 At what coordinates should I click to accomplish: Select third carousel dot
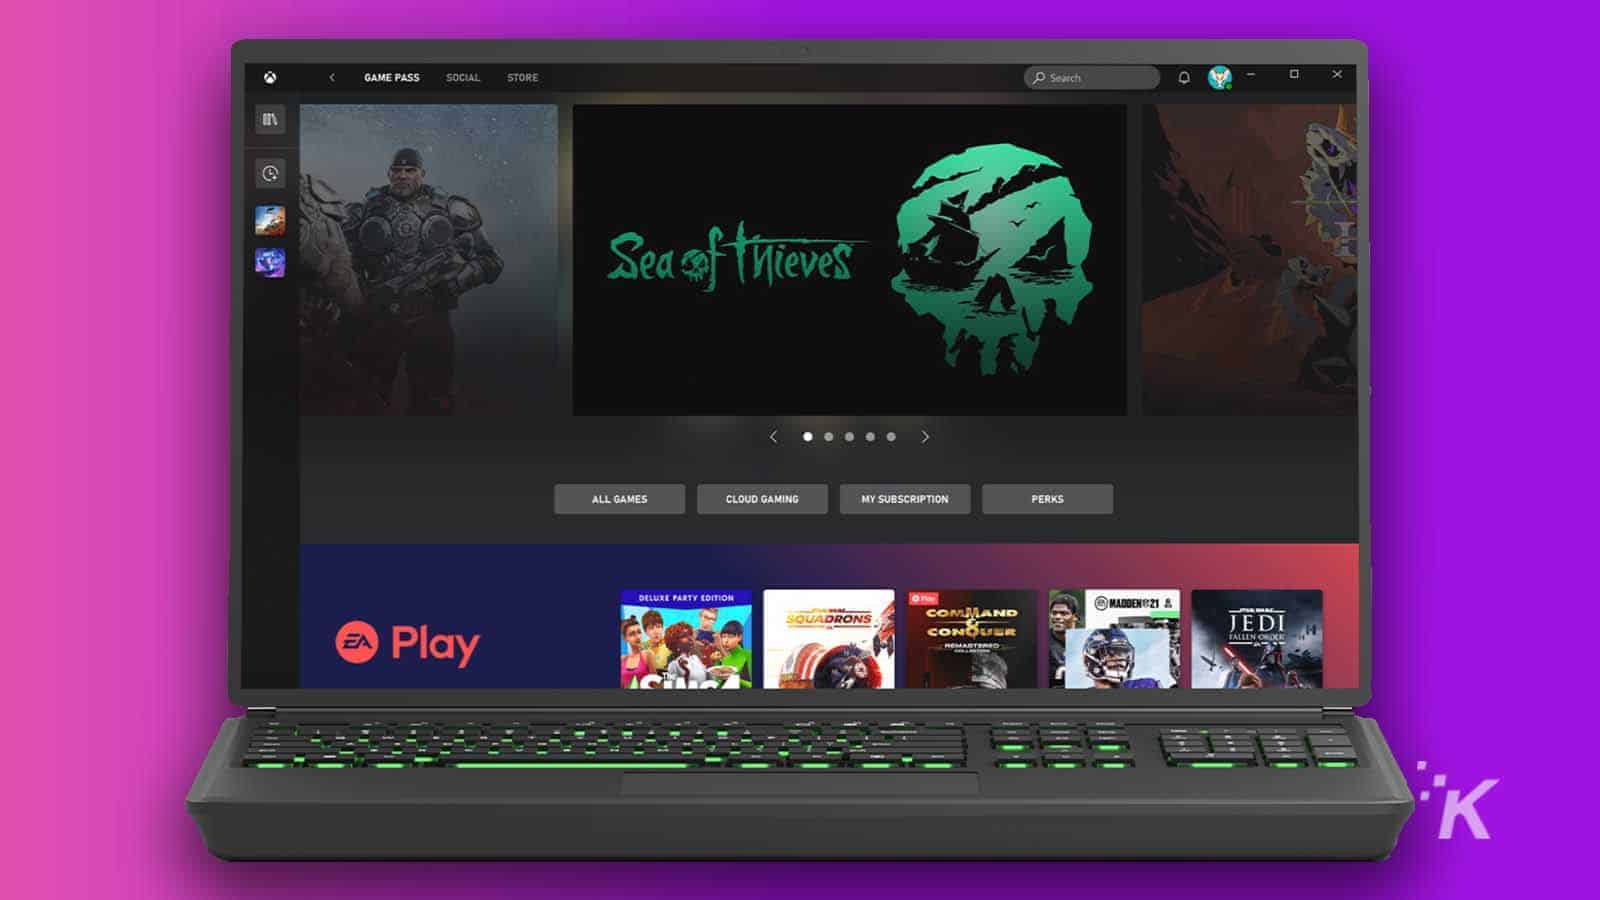pyautogui.click(x=849, y=437)
